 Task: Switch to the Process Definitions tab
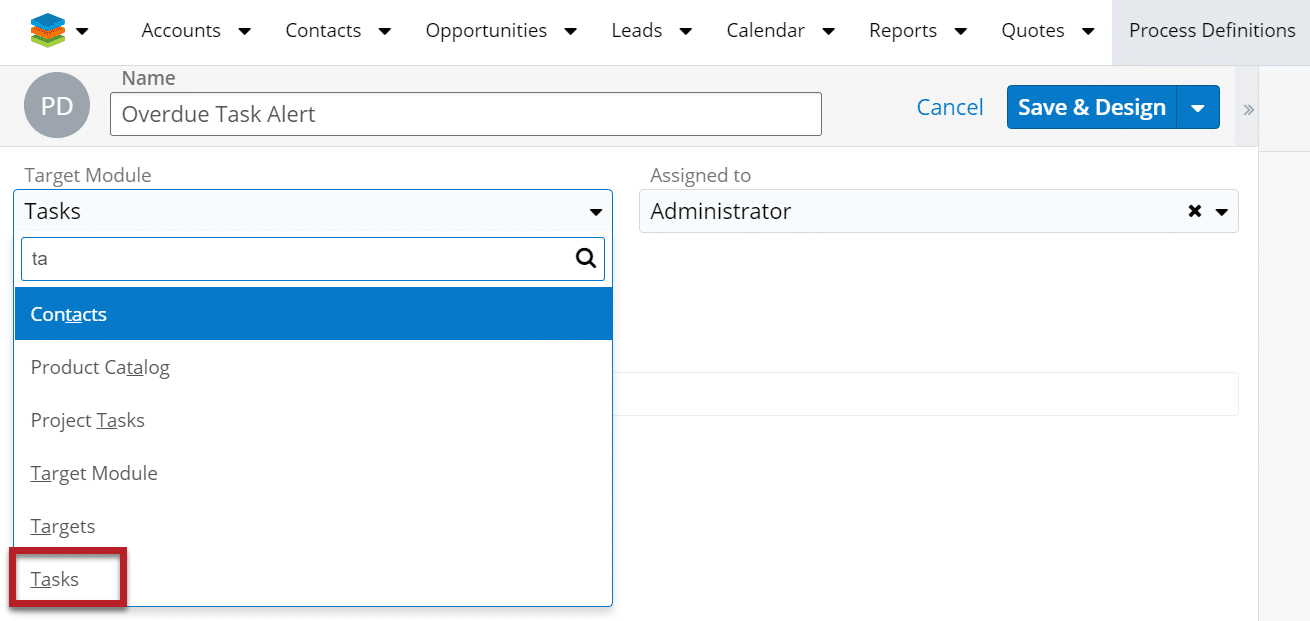click(x=1211, y=31)
